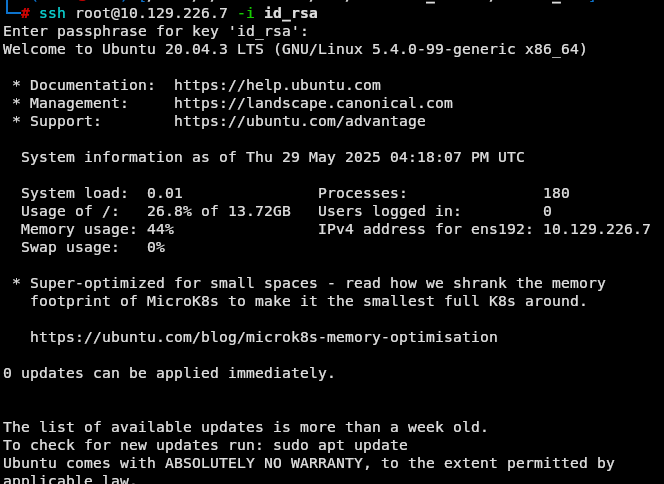
Task: Open the ubuntu.com/advantage support link
Action: pyautogui.click(x=300, y=122)
